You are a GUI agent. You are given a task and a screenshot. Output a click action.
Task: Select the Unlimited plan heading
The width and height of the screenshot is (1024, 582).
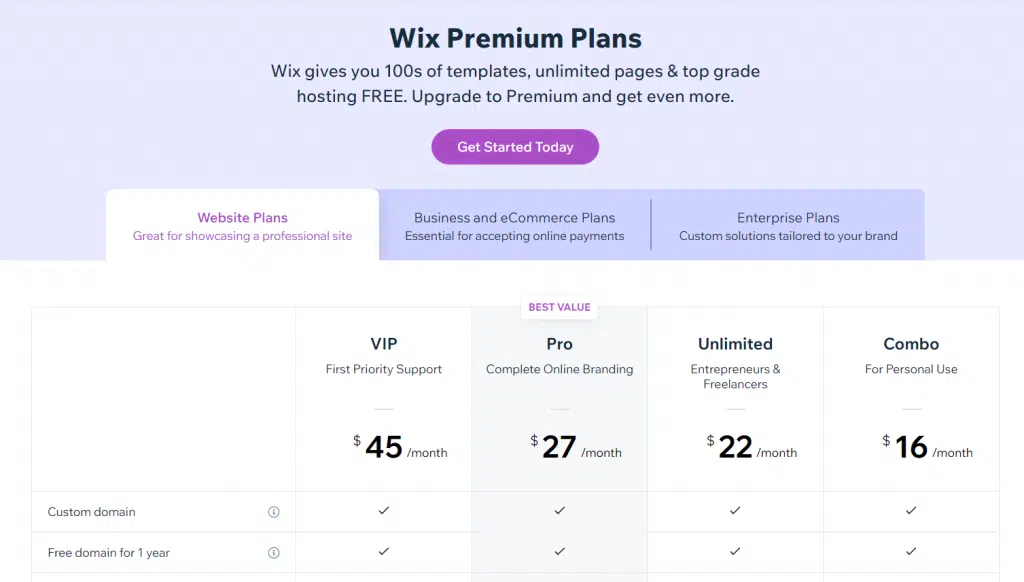pos(735,344)
